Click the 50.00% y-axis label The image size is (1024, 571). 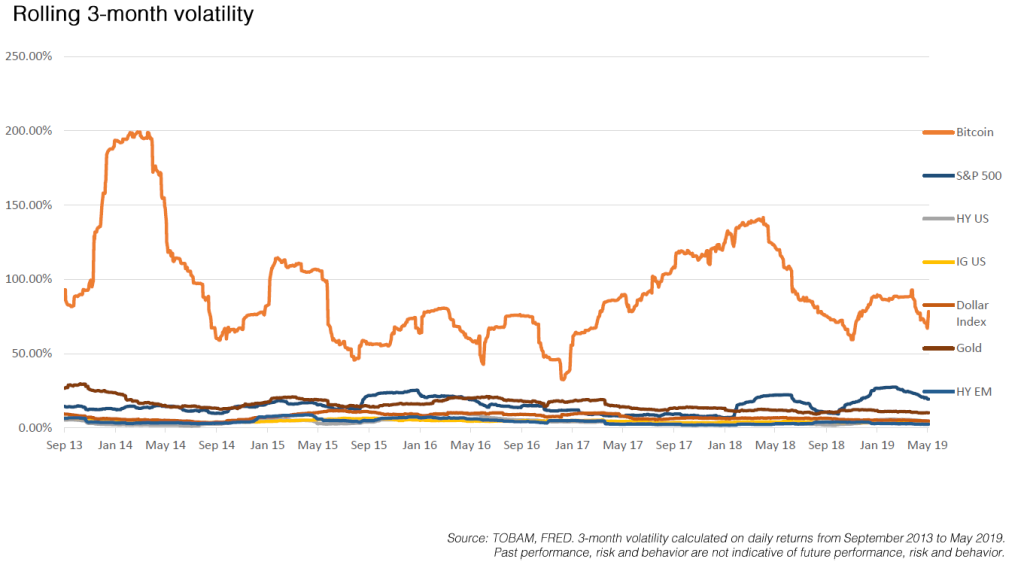coord(31,353)
